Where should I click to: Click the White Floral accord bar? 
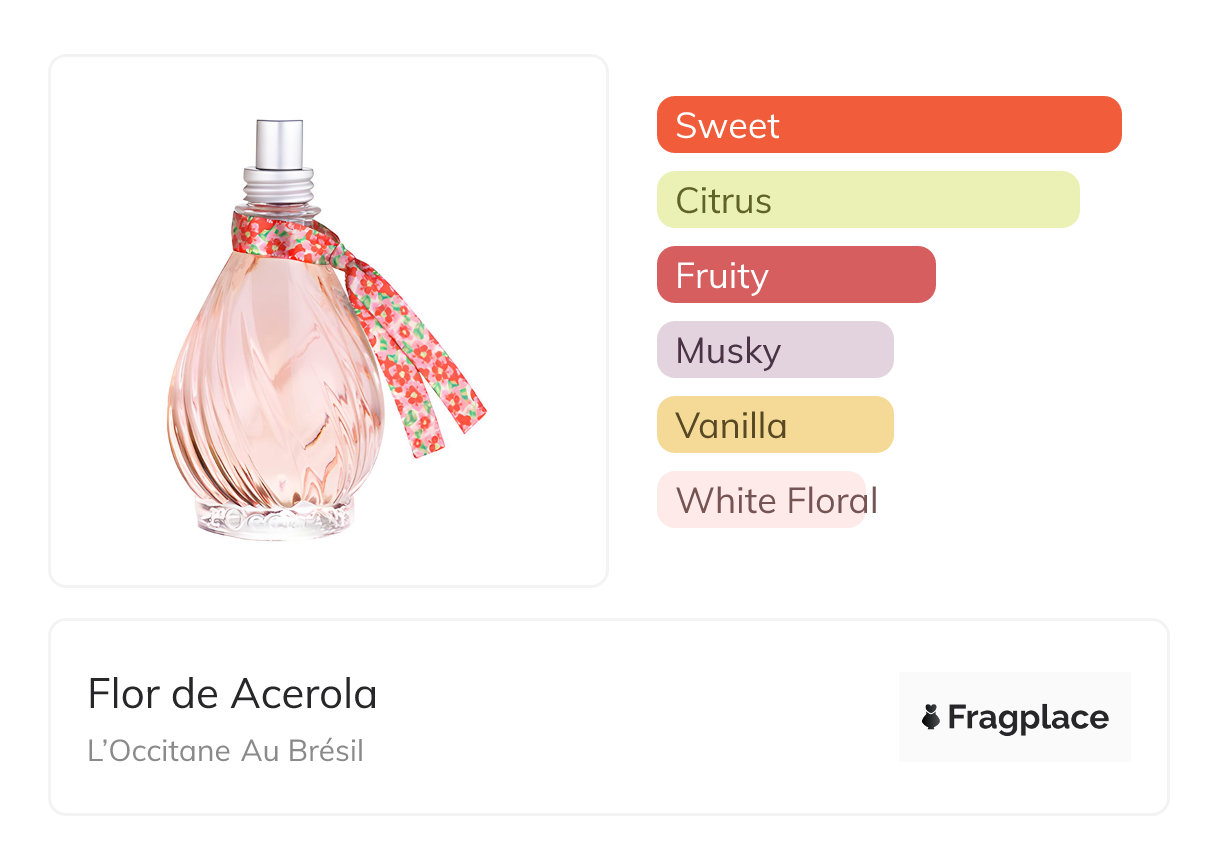point(761,500)
